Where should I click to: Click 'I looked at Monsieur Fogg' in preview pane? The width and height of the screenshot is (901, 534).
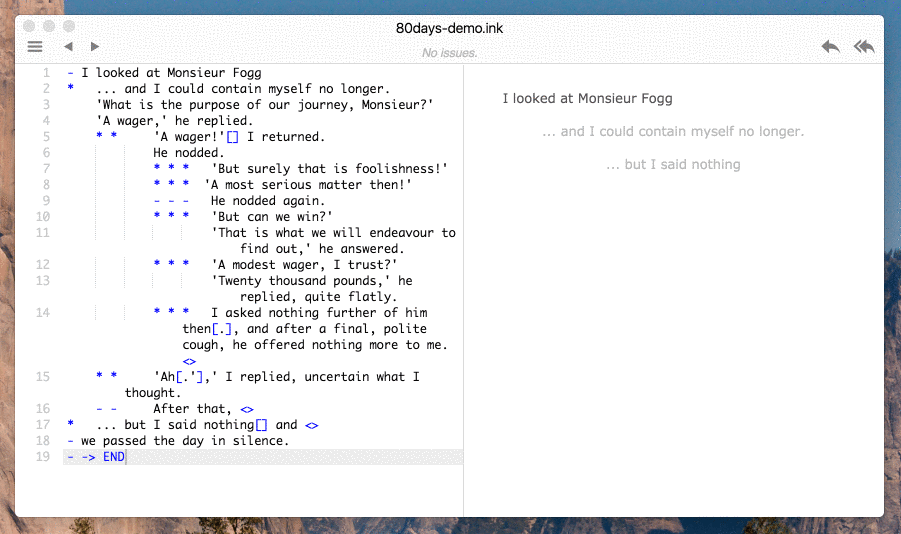coord(587,99)
